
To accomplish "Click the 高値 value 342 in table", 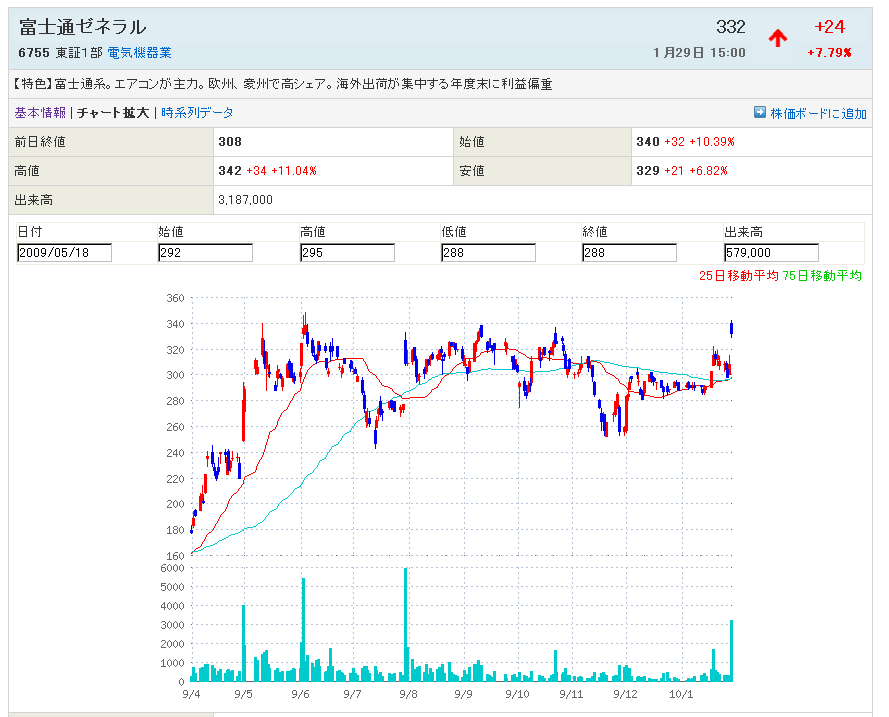I will [230, 171].
